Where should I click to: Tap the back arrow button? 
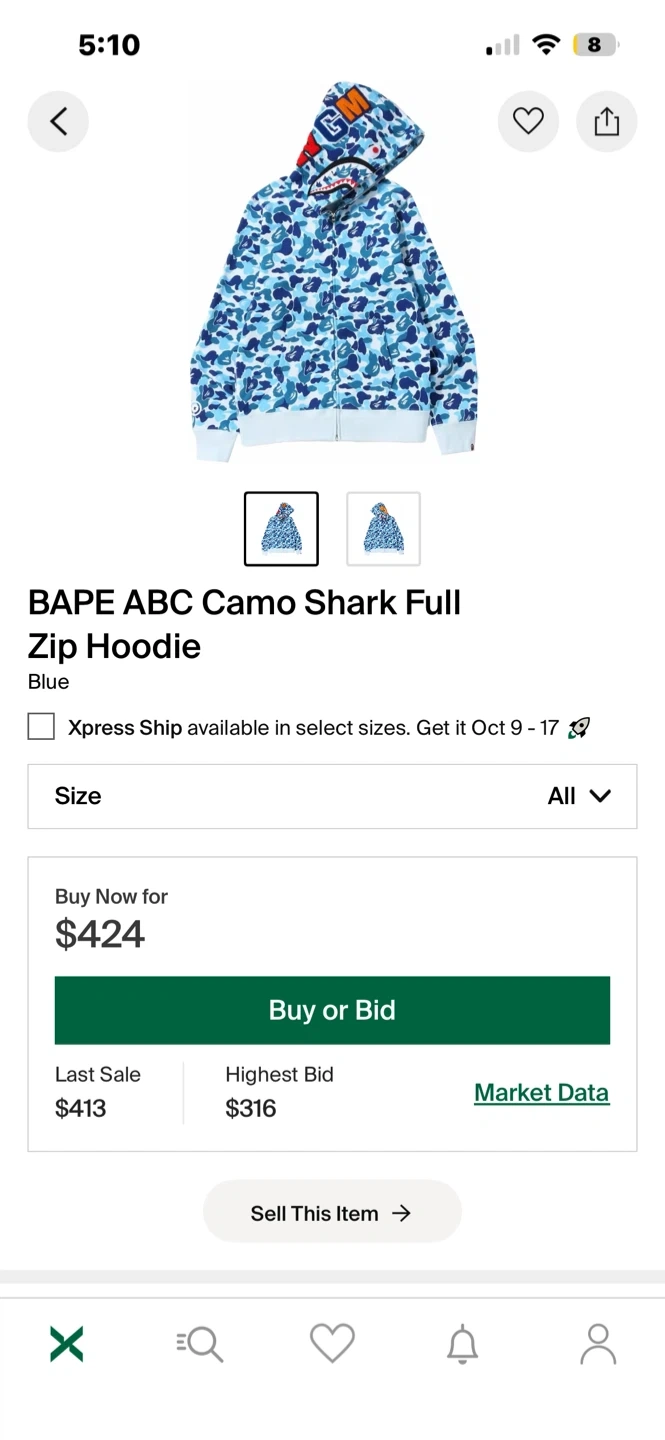[x=58, y=121]
